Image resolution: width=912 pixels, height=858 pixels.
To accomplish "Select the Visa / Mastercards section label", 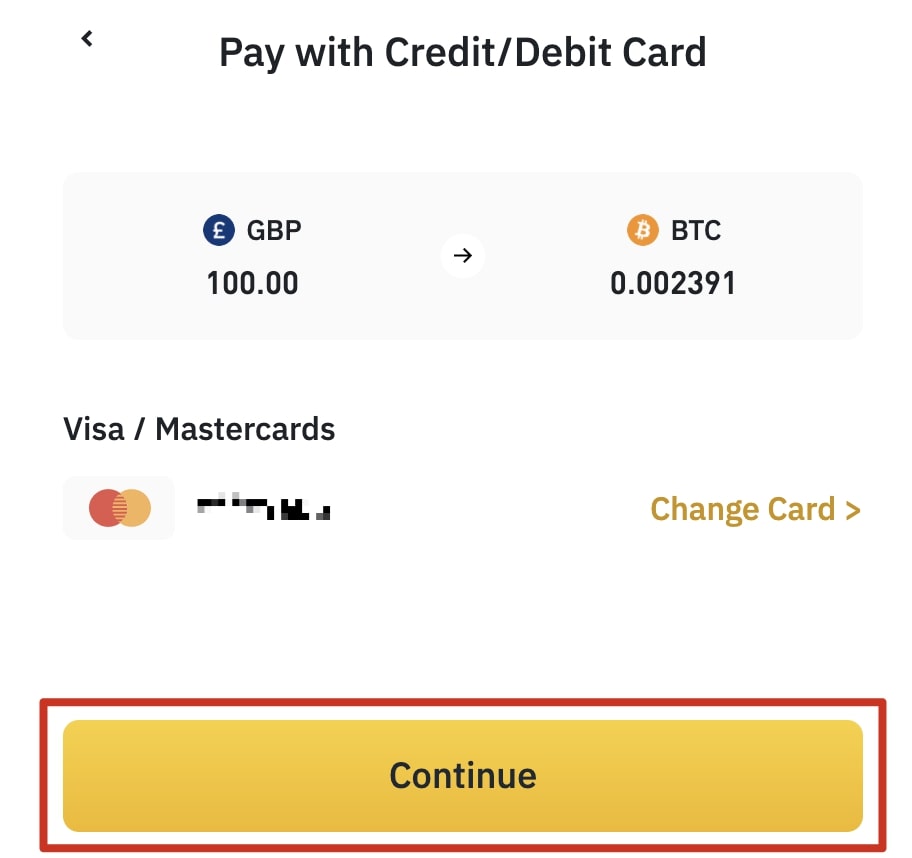I will (x=198, y=429).
